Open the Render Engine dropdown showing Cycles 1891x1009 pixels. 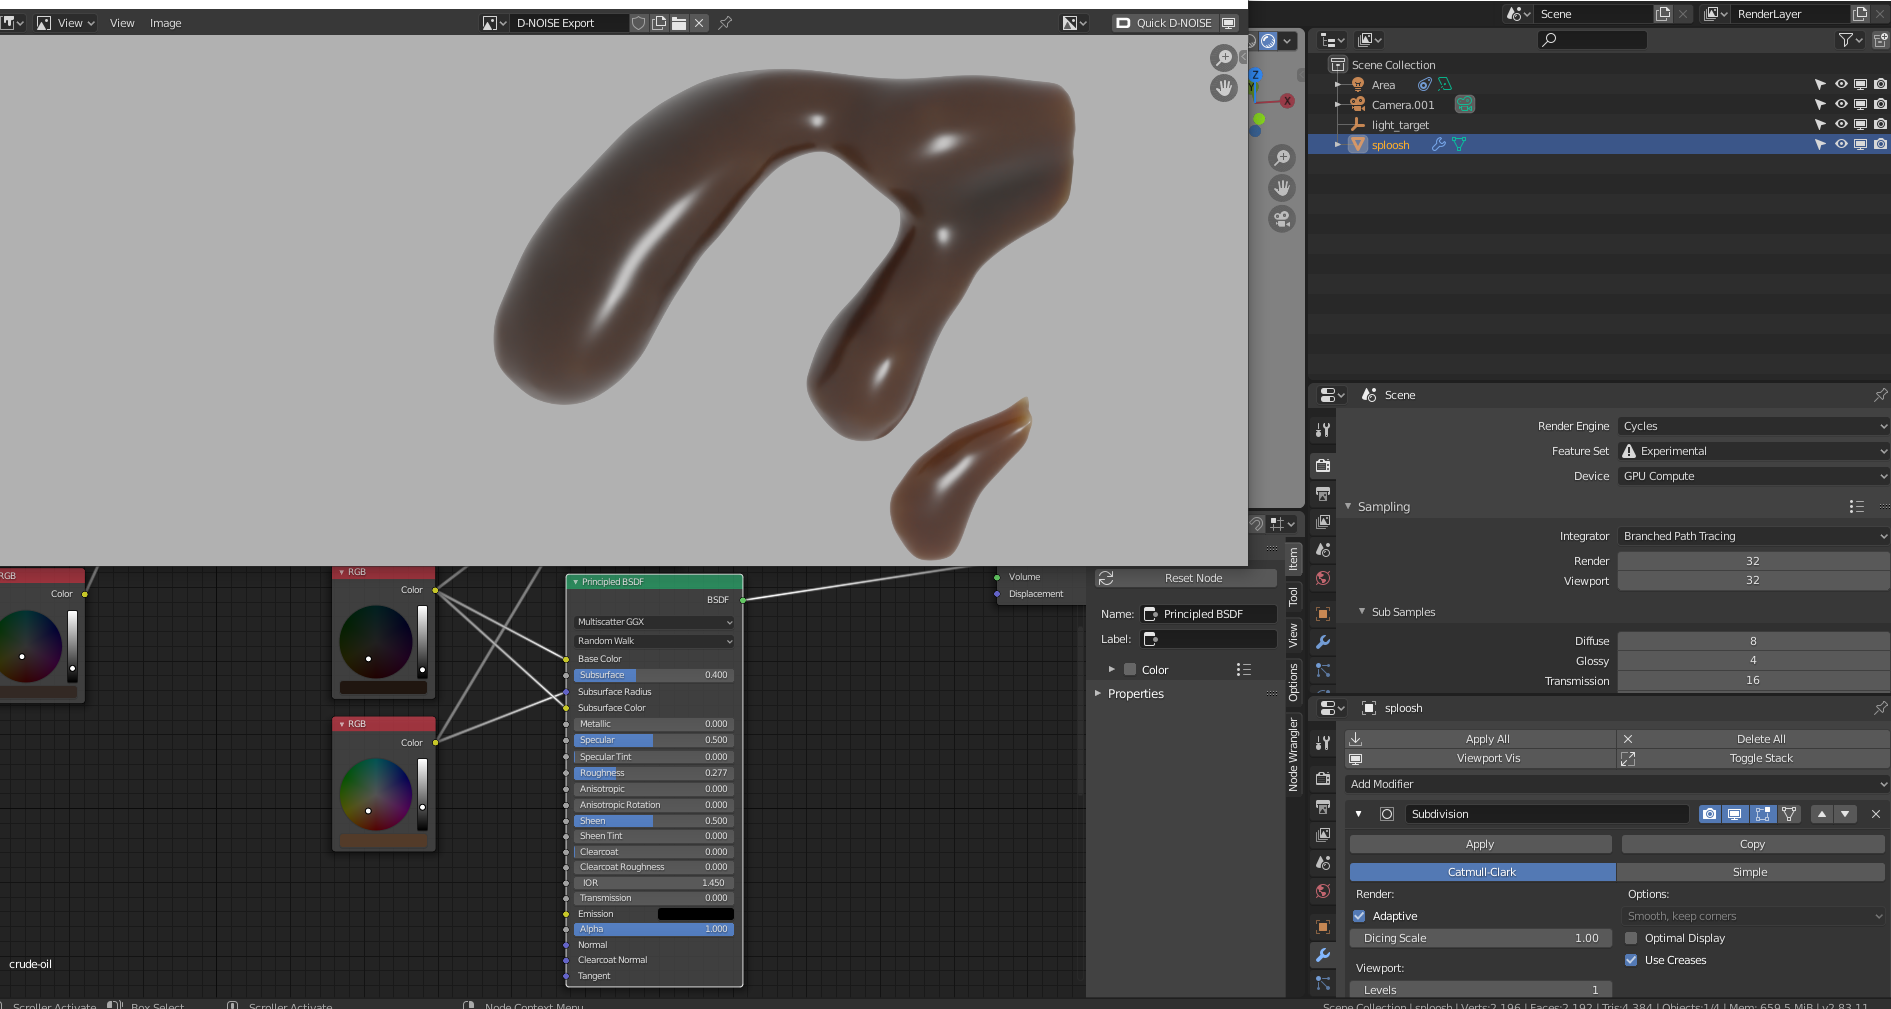point(1753,426)
